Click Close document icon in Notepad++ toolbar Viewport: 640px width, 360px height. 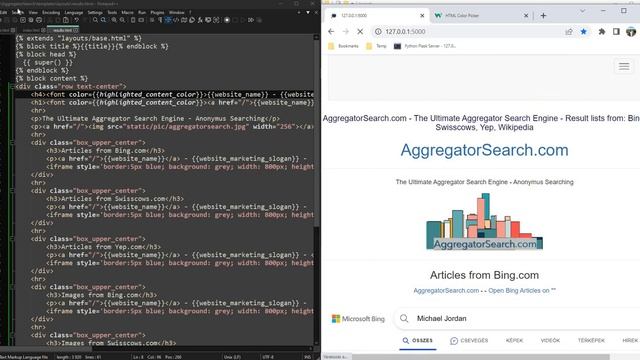click(x=23, y=20)
